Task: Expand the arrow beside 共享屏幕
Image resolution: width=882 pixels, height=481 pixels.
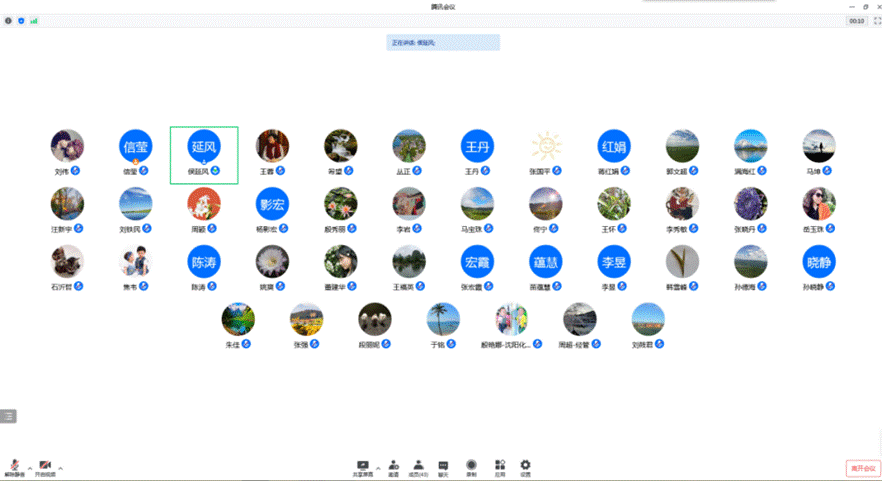Action: click(378, 468)
